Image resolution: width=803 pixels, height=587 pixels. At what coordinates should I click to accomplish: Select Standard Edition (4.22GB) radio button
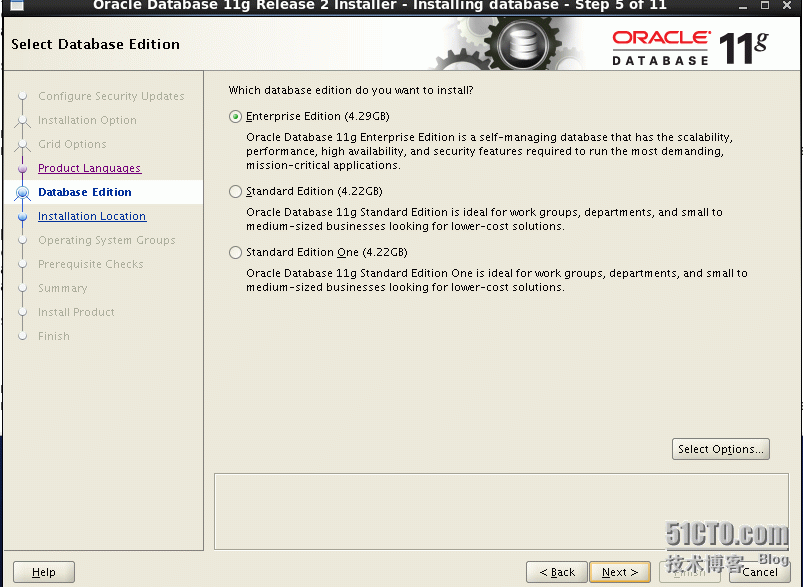click(x=235, y=192)
